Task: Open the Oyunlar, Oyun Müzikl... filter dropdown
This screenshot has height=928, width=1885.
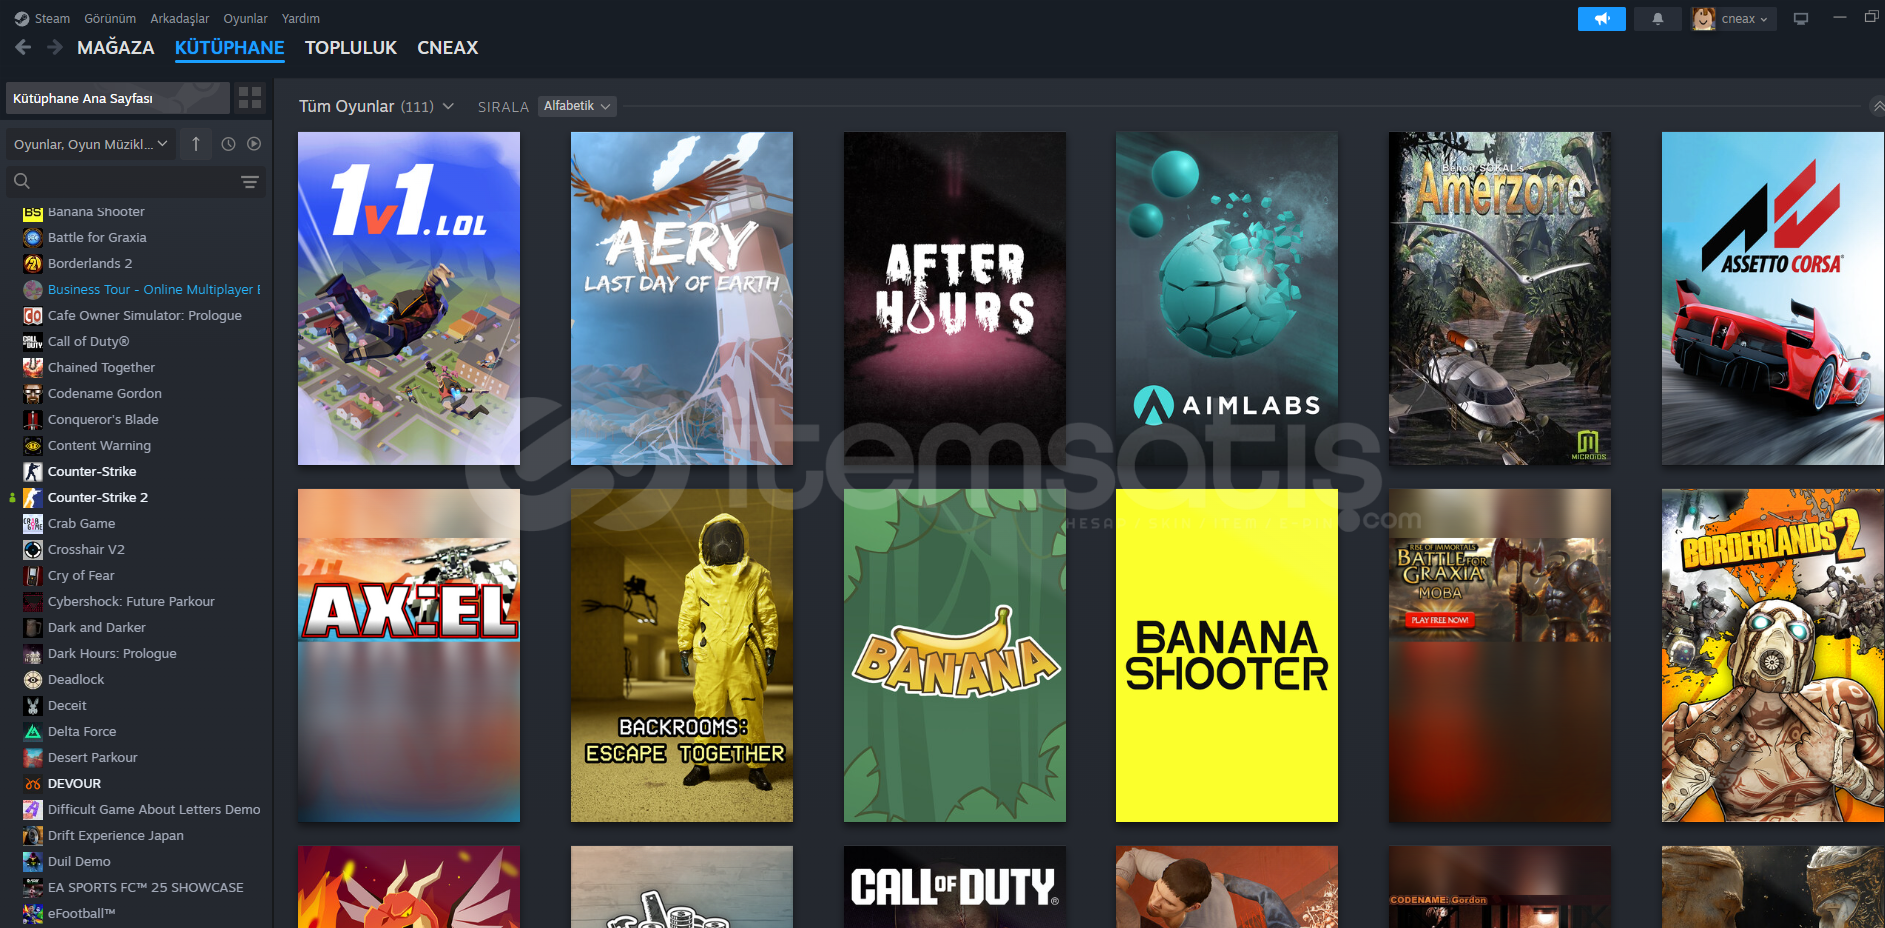Action: click(x=91, y=144)
